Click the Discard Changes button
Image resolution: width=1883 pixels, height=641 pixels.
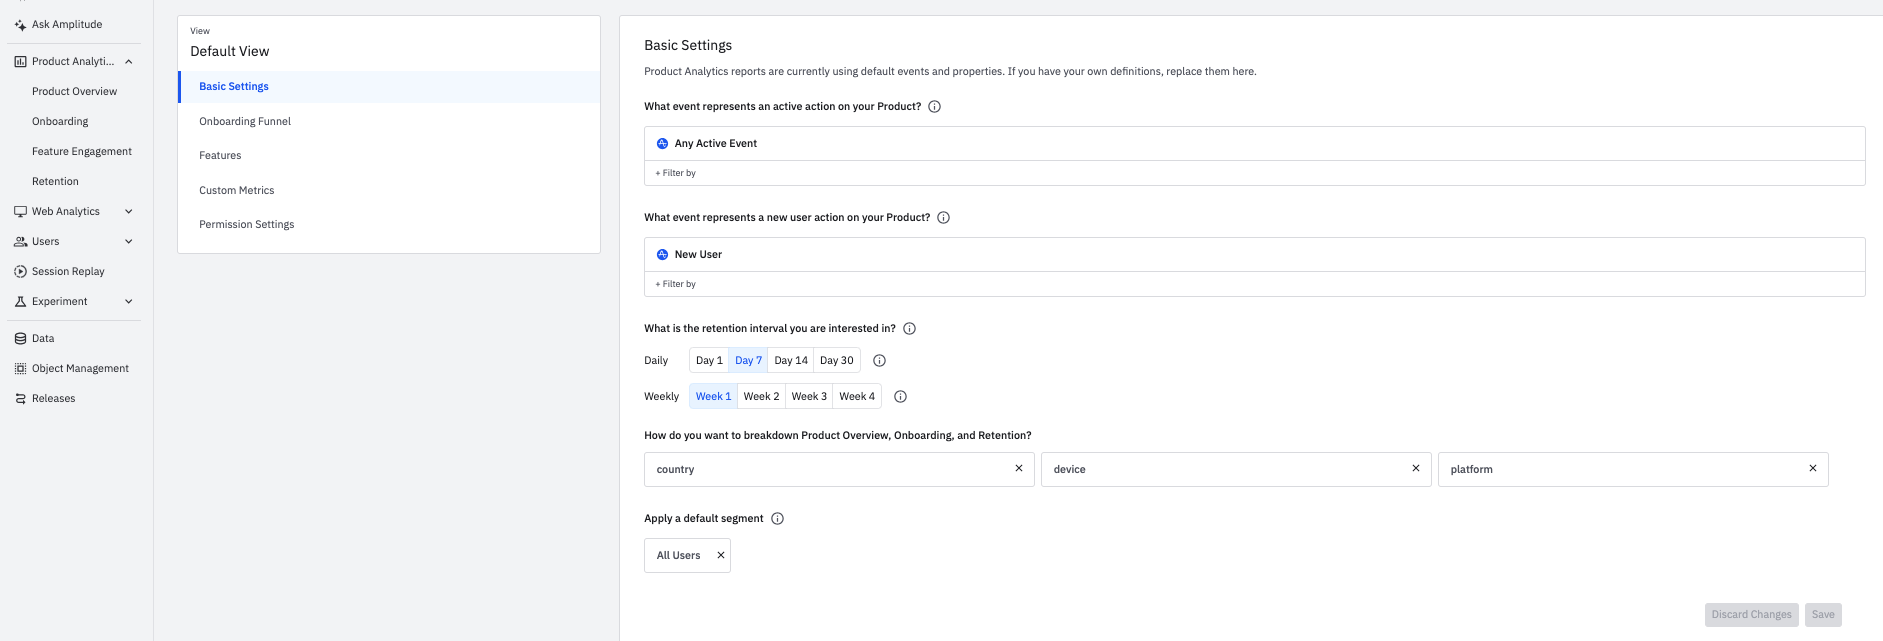[1751, 614]
